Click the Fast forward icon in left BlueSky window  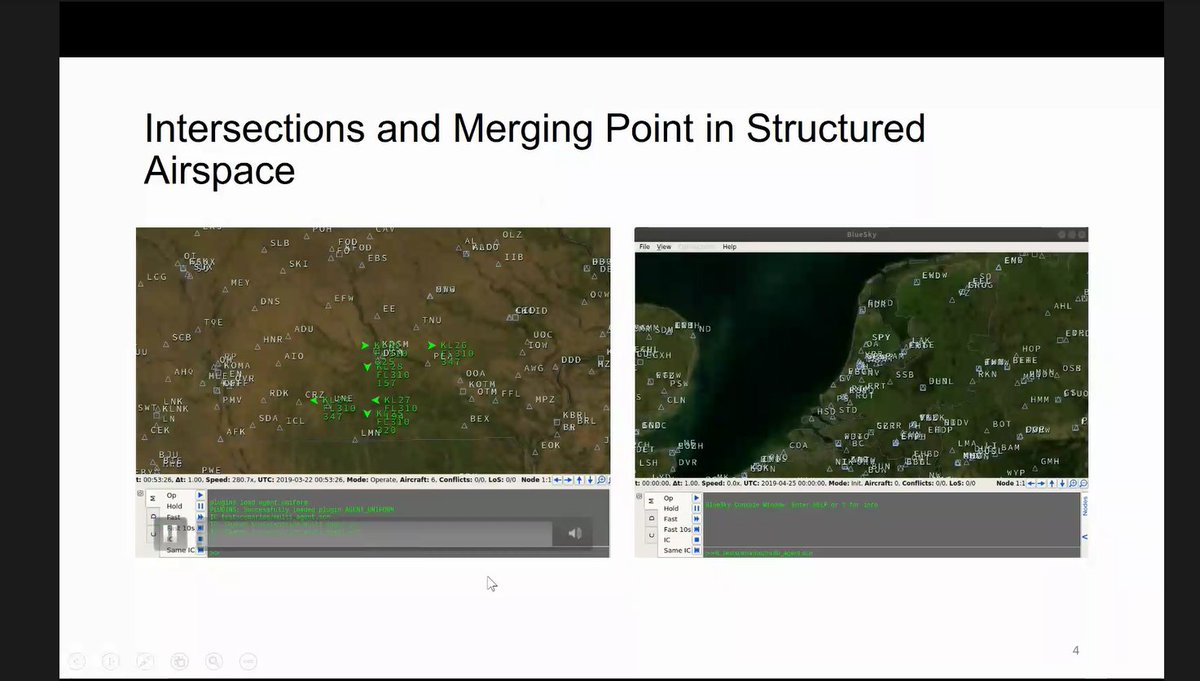(x=200, y=517)
